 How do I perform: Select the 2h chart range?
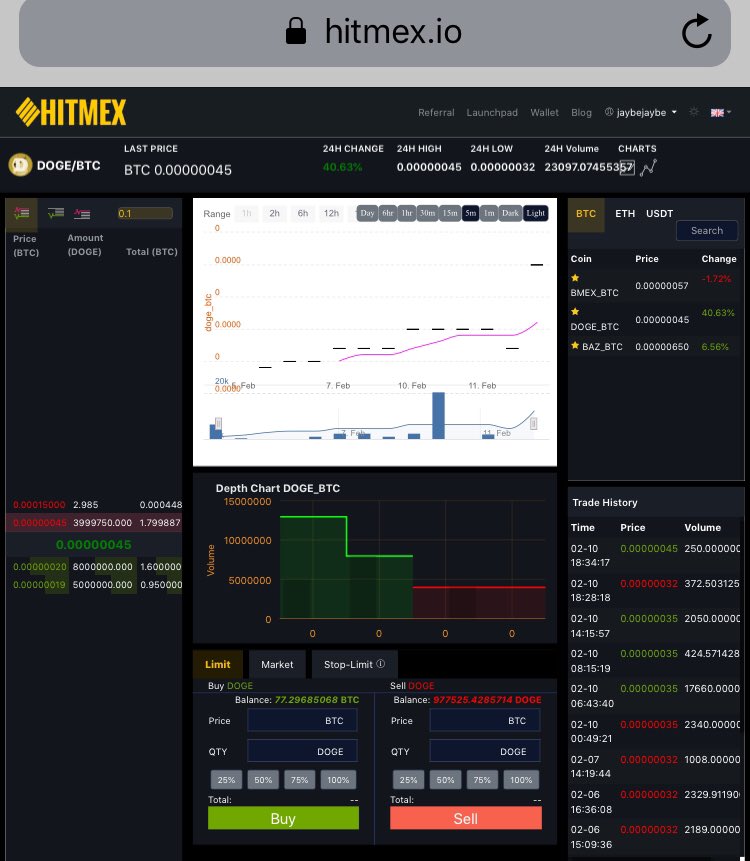[275, 214]
